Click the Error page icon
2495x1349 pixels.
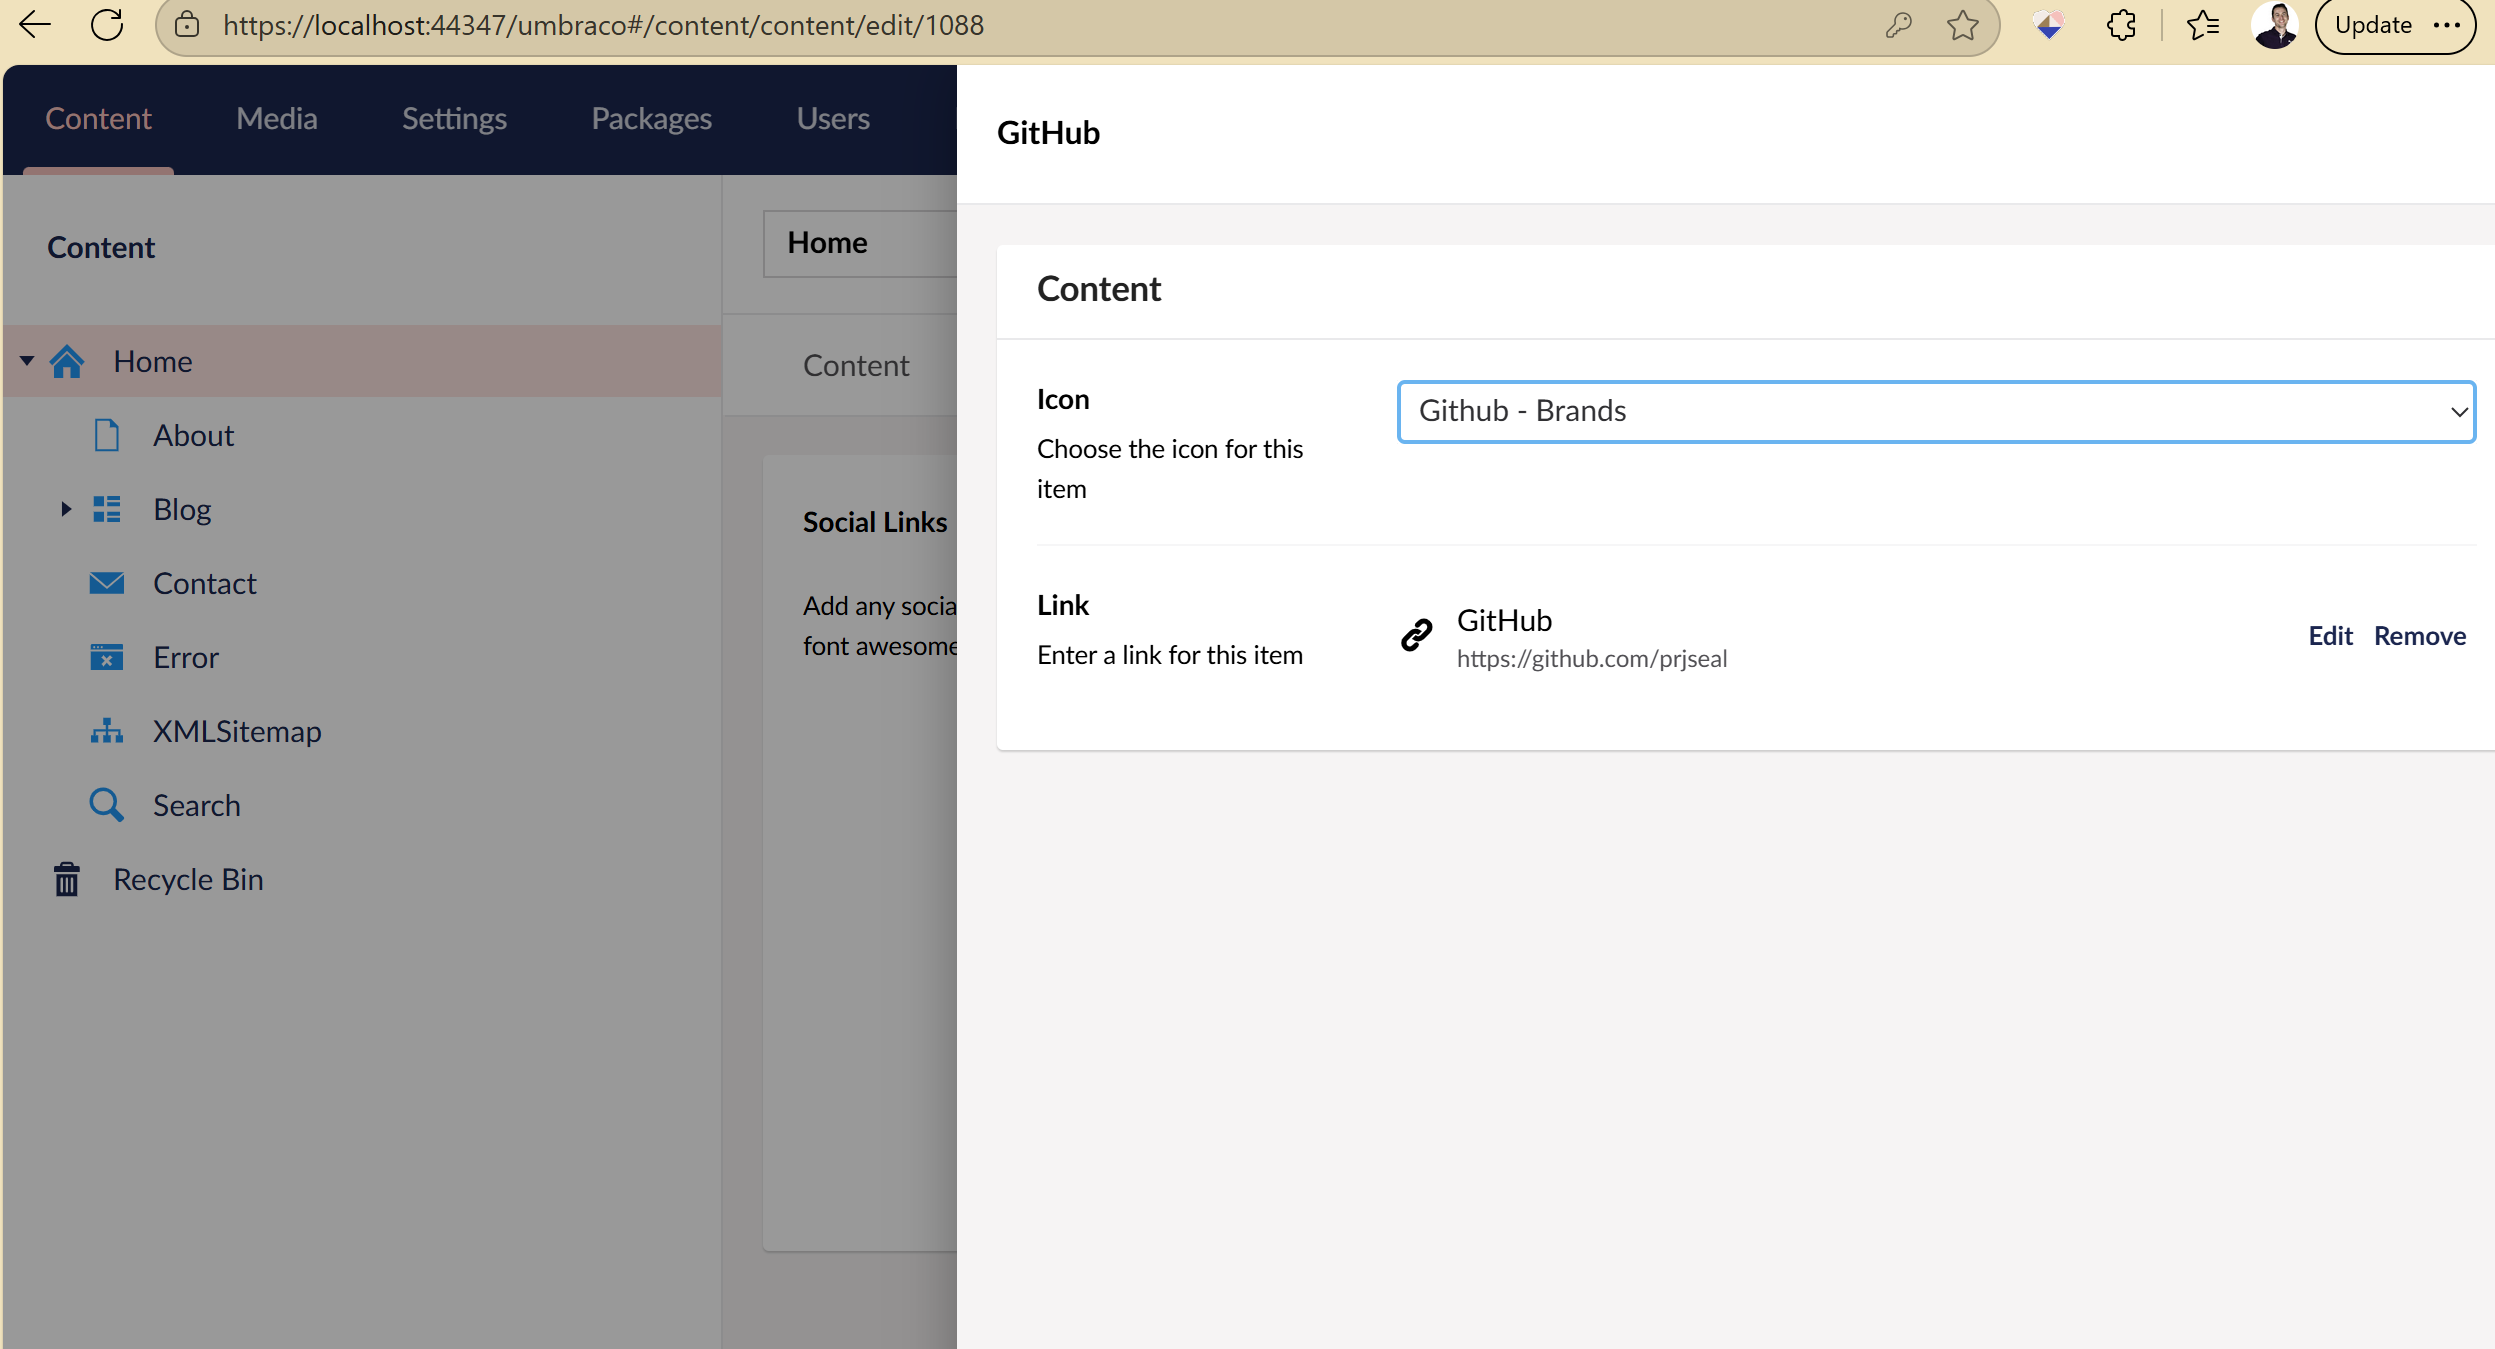106,657
